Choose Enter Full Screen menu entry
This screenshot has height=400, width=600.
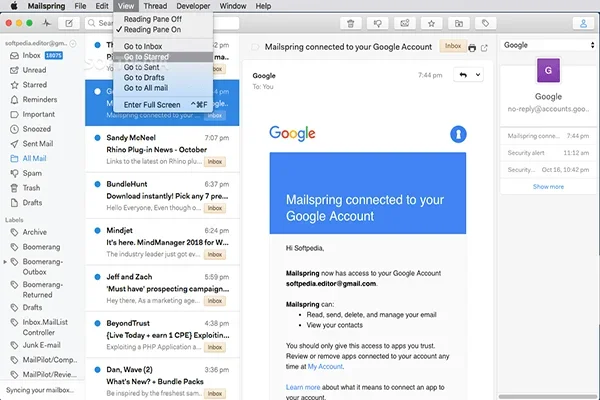pyautogui.click(x=163, y=104)
